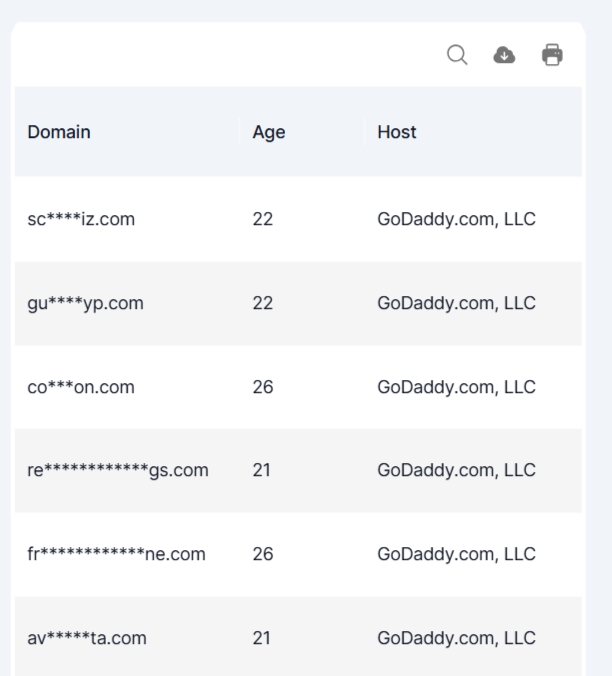Click age 21 in the av*****ta.com row
The height and width of the screenshot is (676, 612).
click(262, 638)
